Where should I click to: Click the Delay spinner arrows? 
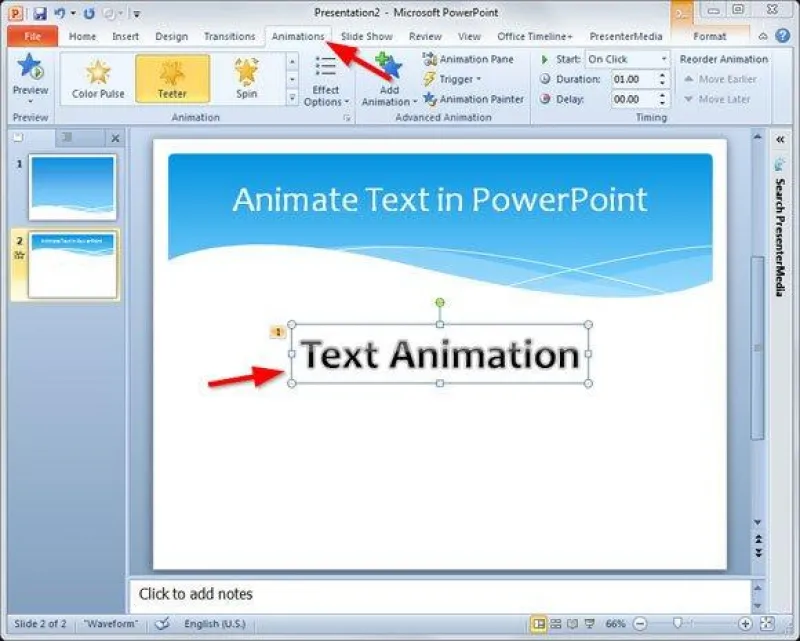coord(662,99)
